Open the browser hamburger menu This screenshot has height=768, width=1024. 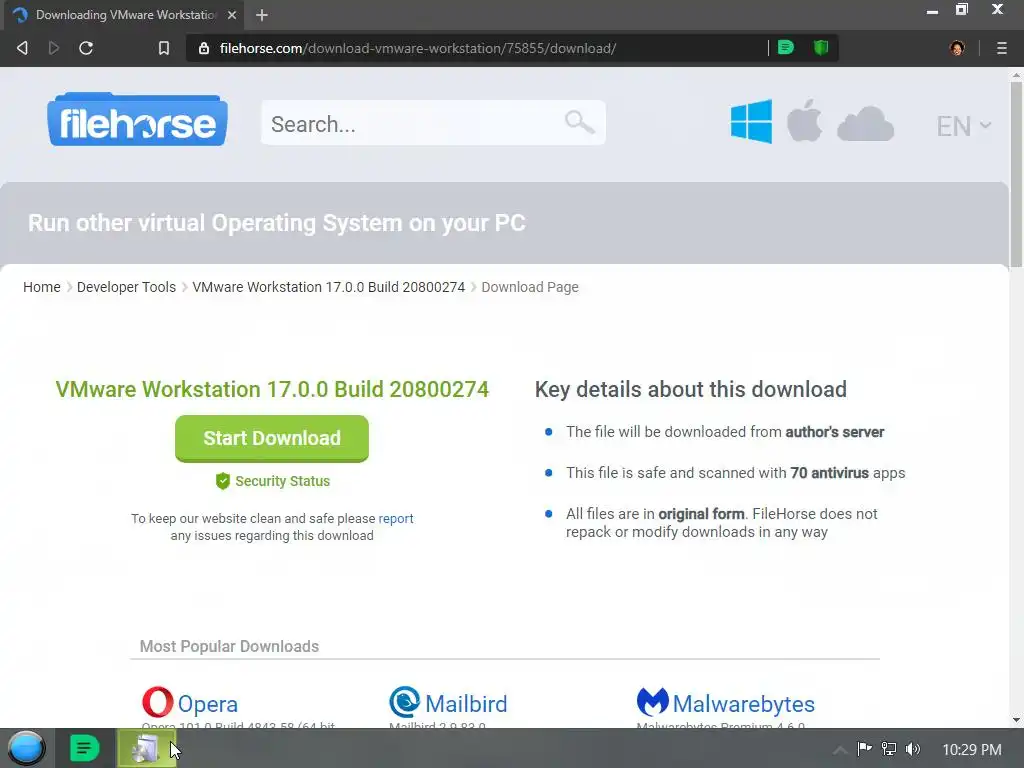click(1002, 48)
